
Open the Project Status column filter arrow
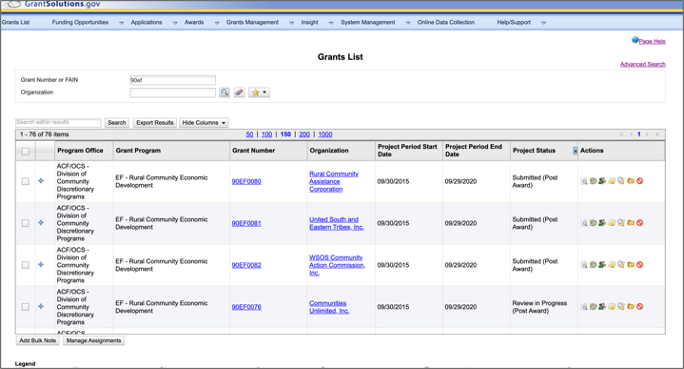(575, 150)
